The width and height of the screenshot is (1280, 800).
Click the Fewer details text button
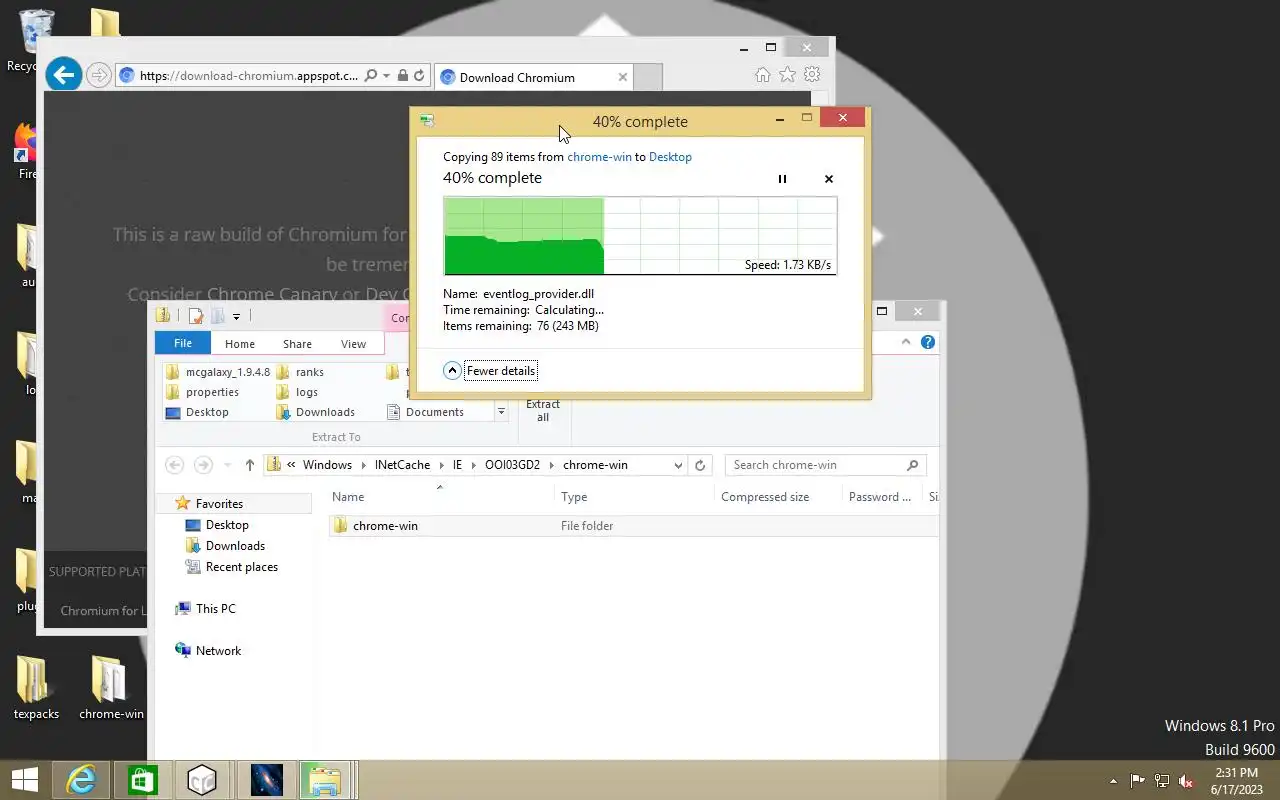(x=501, y=371)
